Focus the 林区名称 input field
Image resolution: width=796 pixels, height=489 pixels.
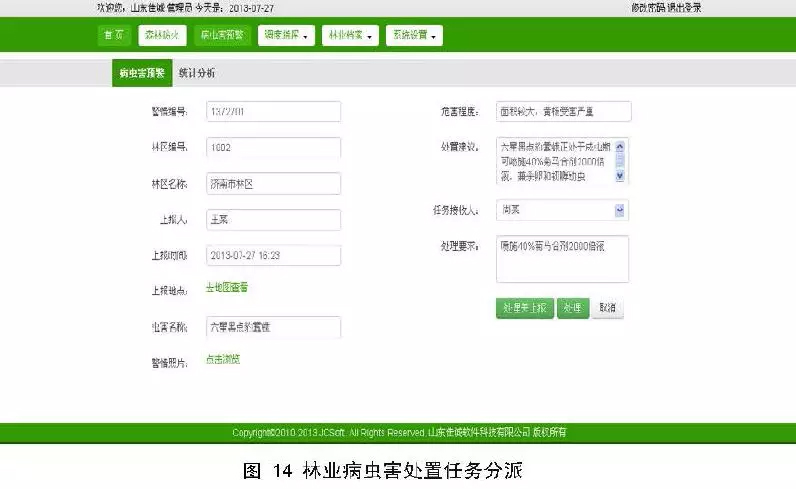point(273,184)
